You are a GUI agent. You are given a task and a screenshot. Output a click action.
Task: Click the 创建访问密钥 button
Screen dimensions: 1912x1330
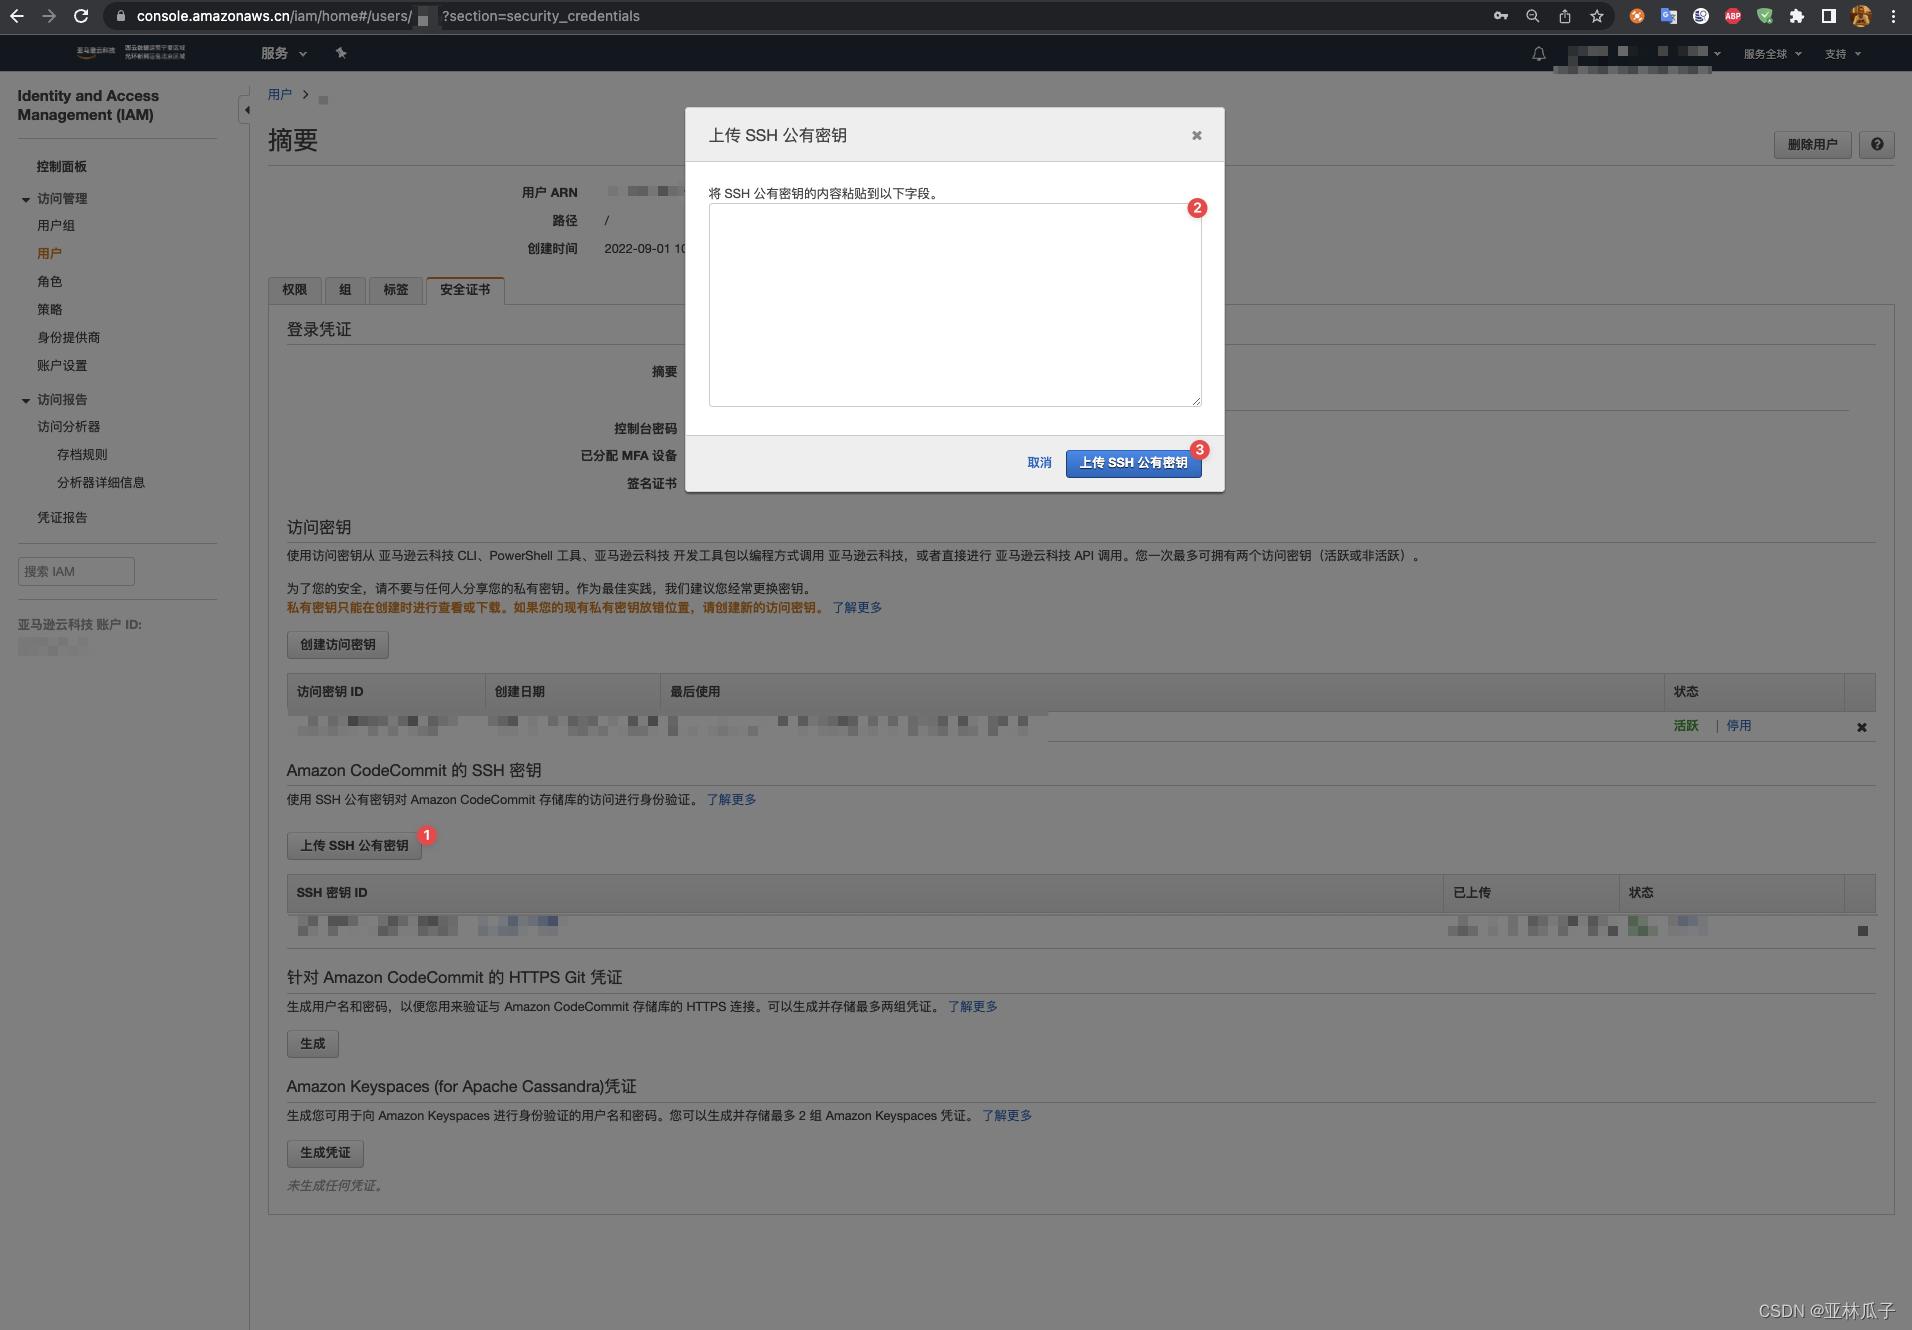click(337, 645)
